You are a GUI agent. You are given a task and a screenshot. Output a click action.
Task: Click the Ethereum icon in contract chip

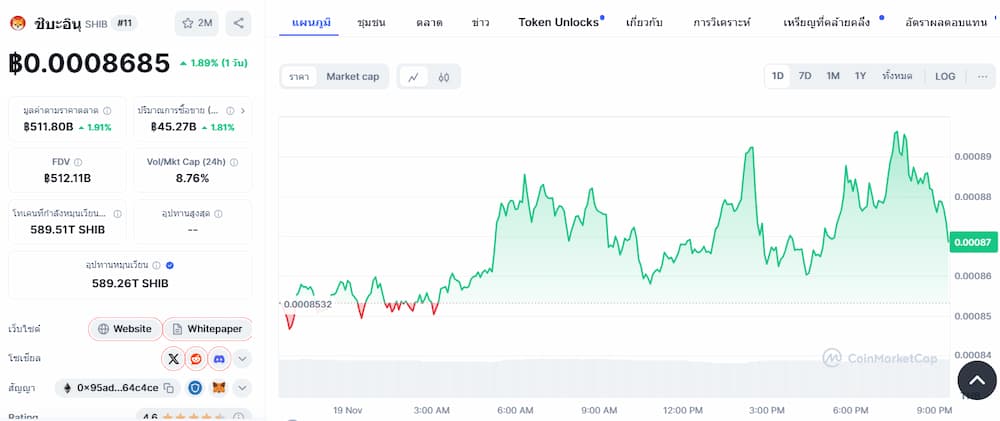coord(67,387)
